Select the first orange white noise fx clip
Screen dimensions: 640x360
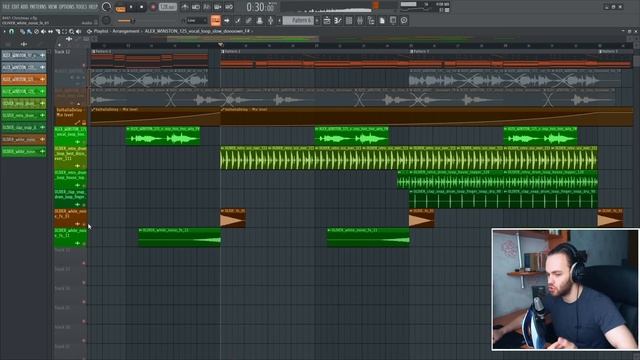click(x=233, y=218)
